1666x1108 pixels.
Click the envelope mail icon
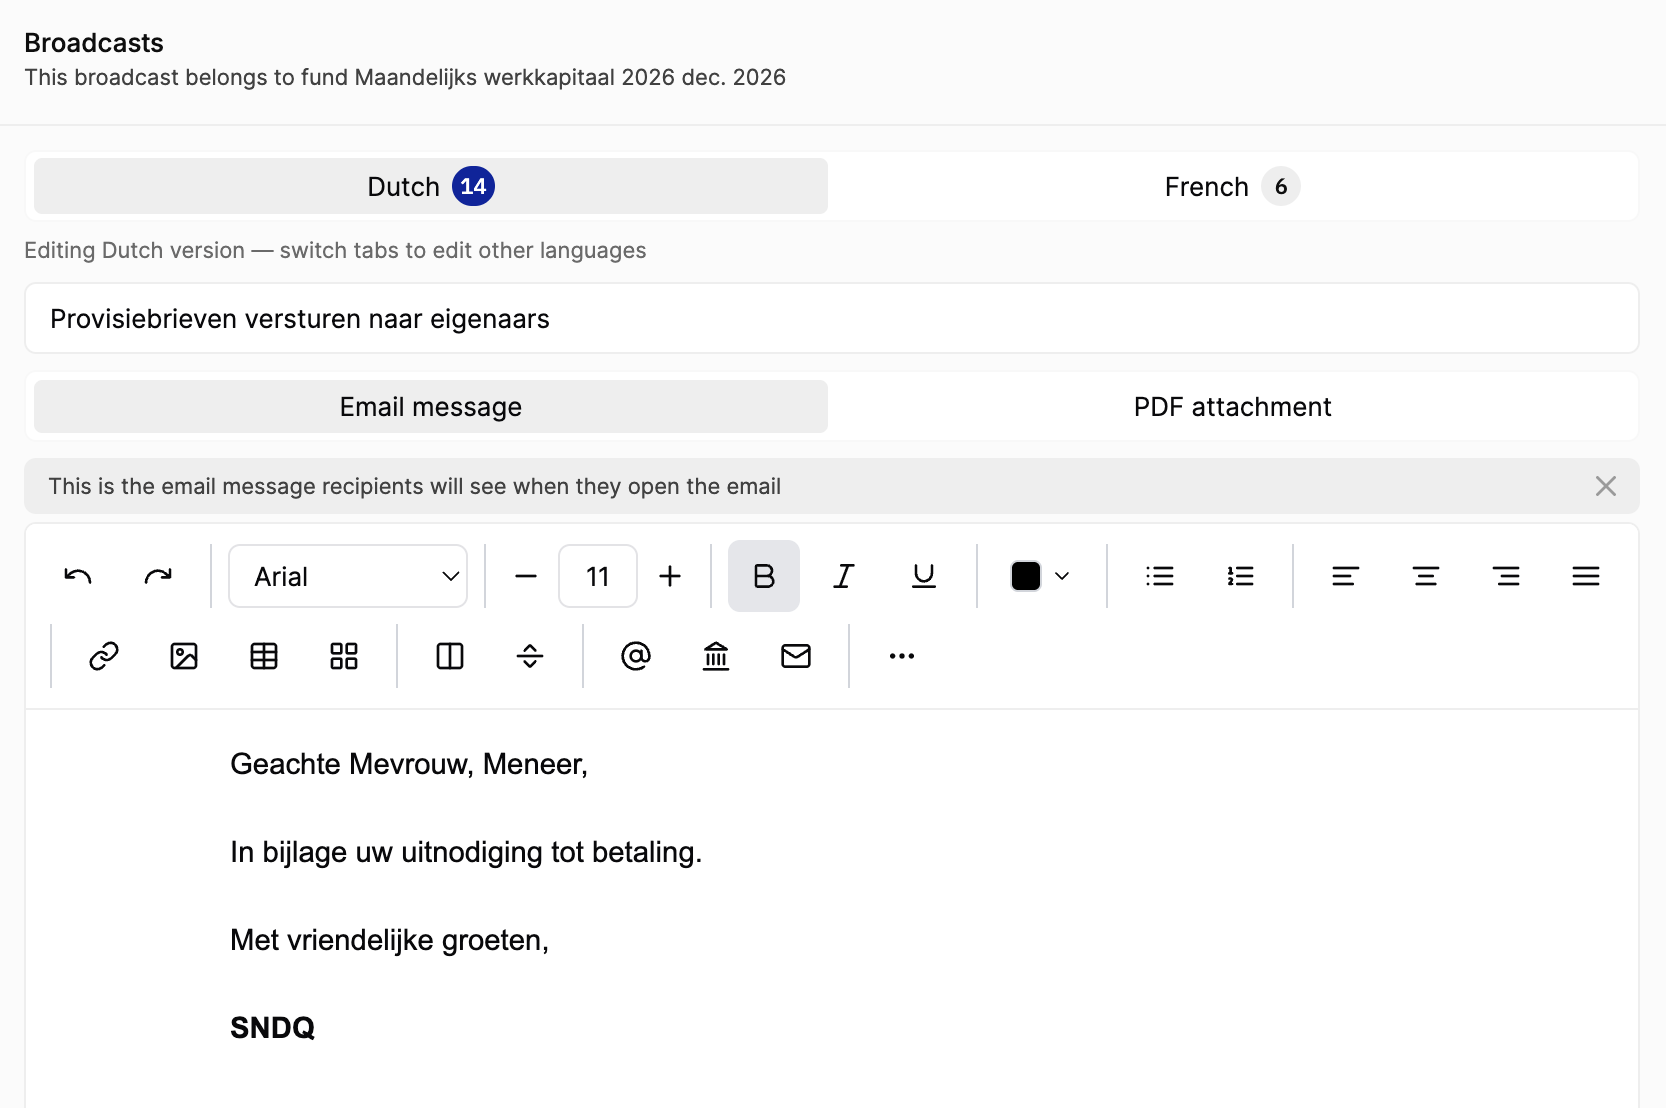tap(796, 656)
